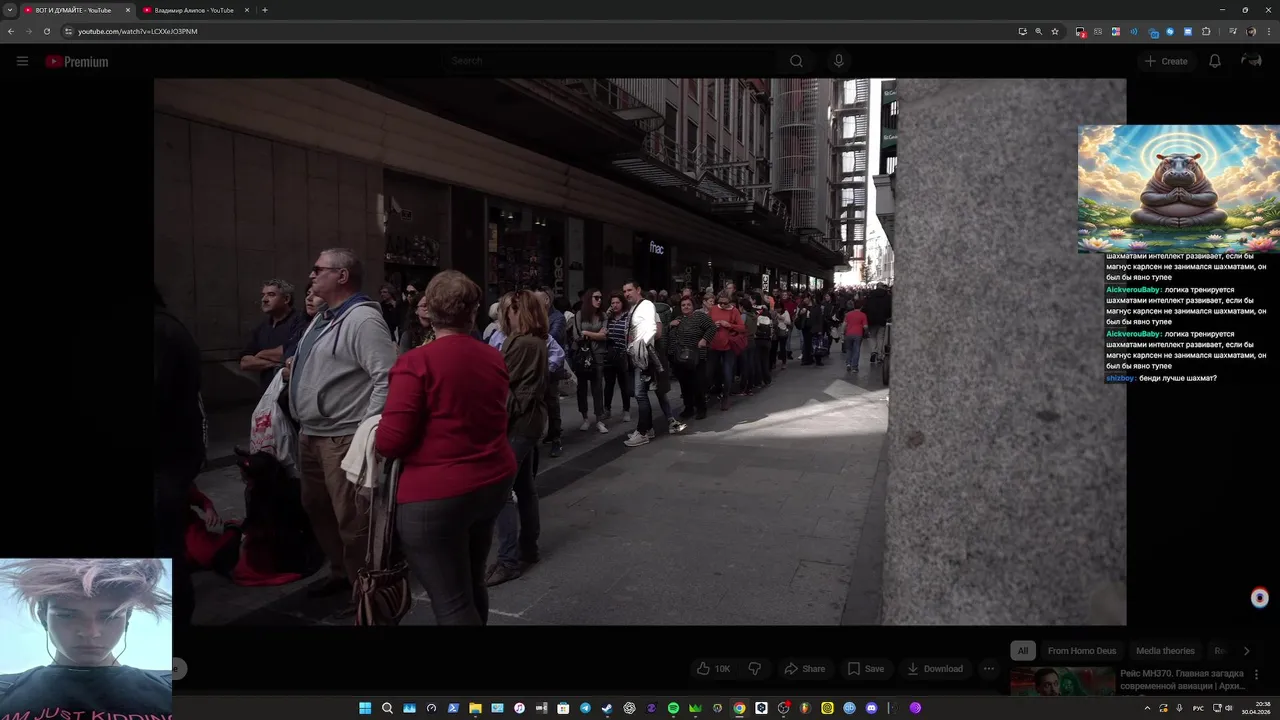Go to the YouTube Premium home logo

[76, 62]
